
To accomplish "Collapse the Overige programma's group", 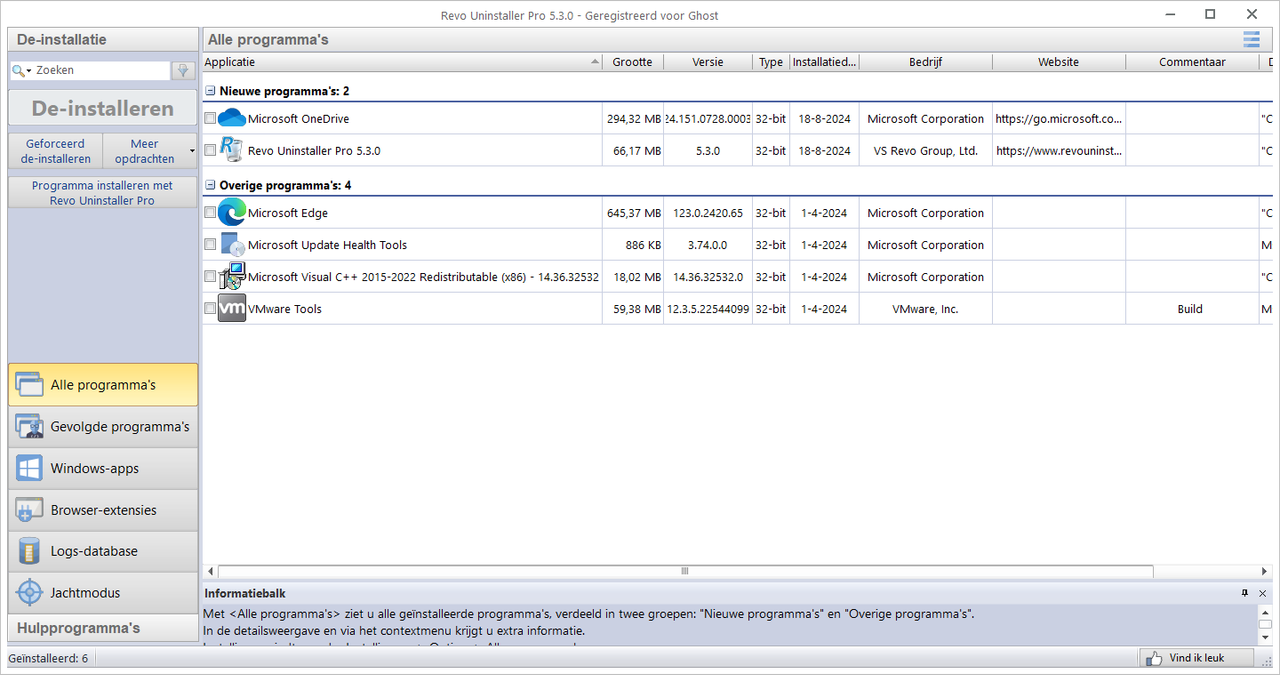I will tap(210, 185).
